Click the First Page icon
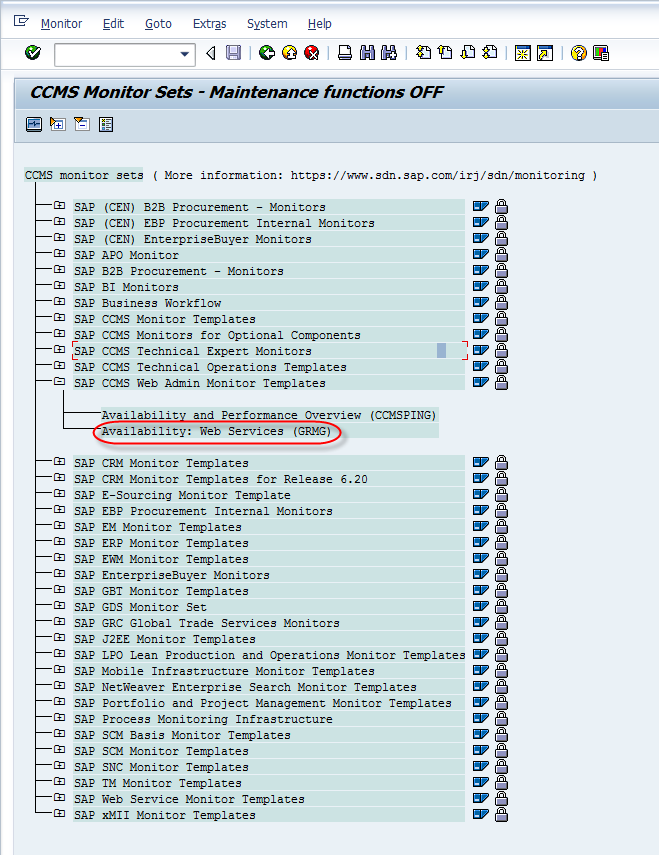 coord(424,53)
